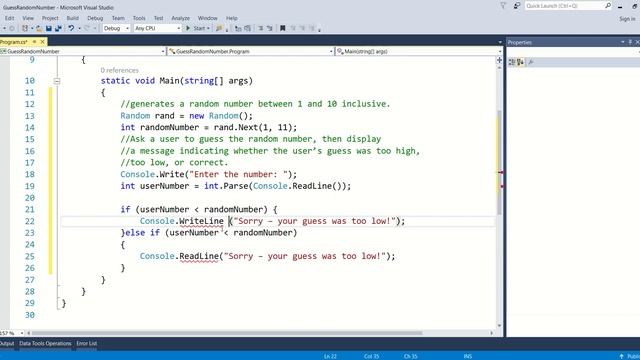
Task: Click the Sign in link
Action: click(x=627, y=19)
